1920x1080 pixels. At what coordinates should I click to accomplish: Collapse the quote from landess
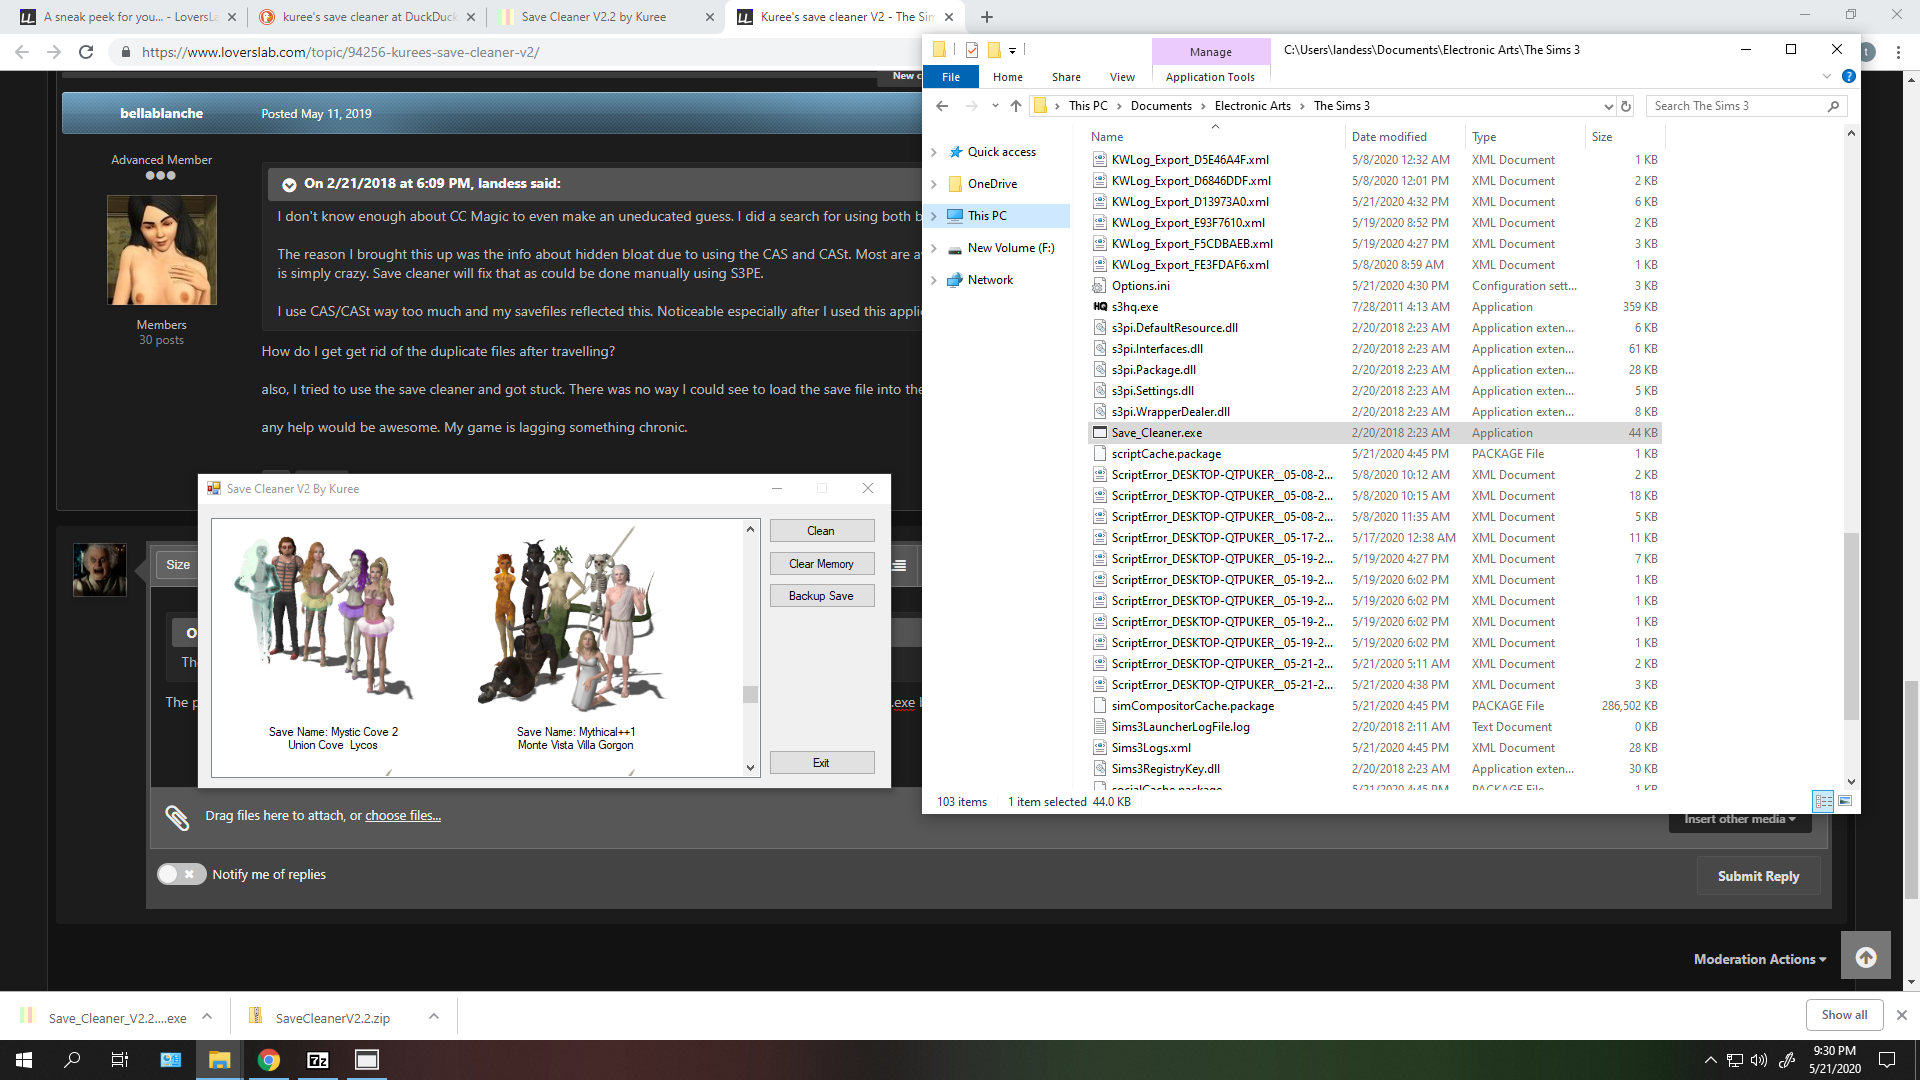pos(289,184)
